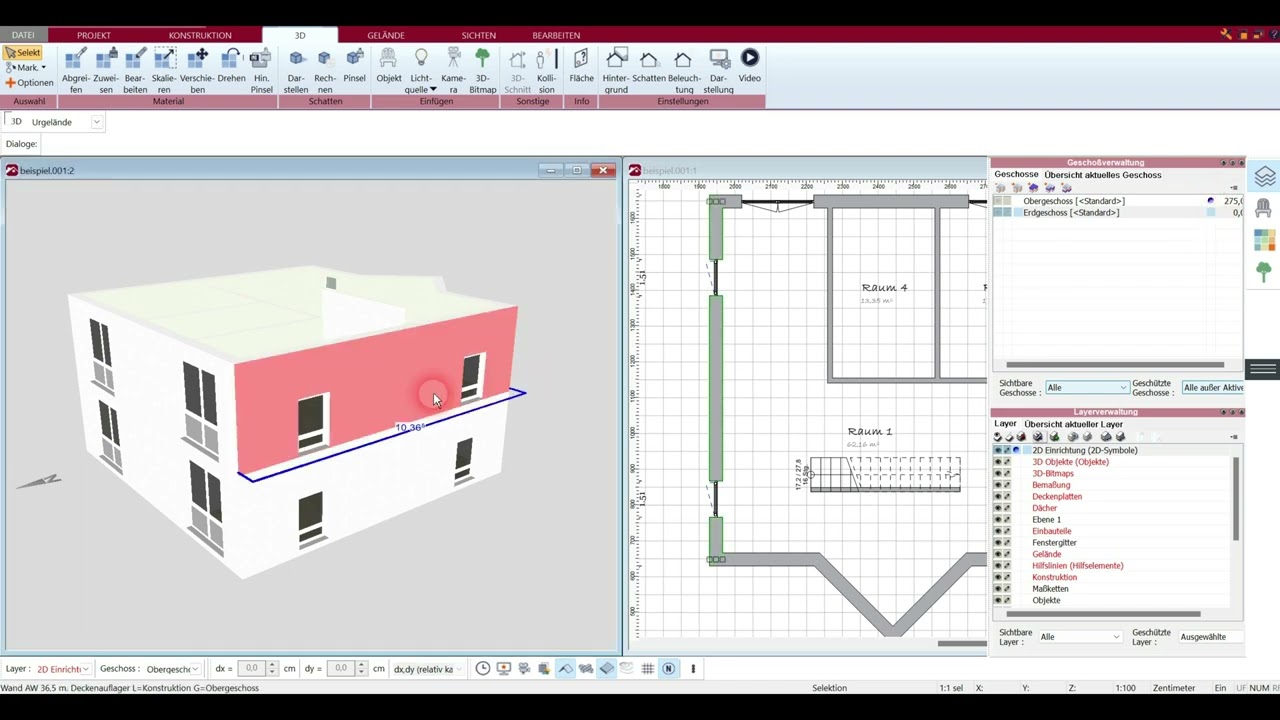
Task: Insert a Kamera
Action: click(x=453, y=70)
